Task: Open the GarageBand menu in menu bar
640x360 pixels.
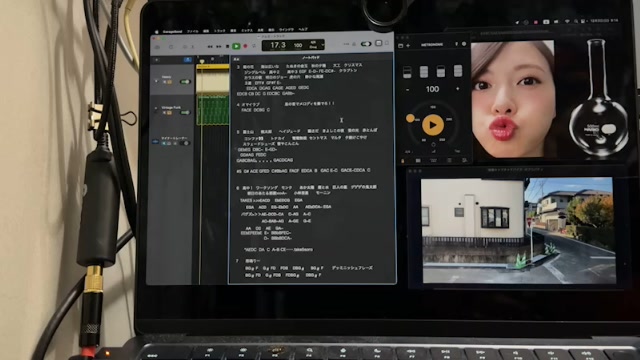Action: 172,31
